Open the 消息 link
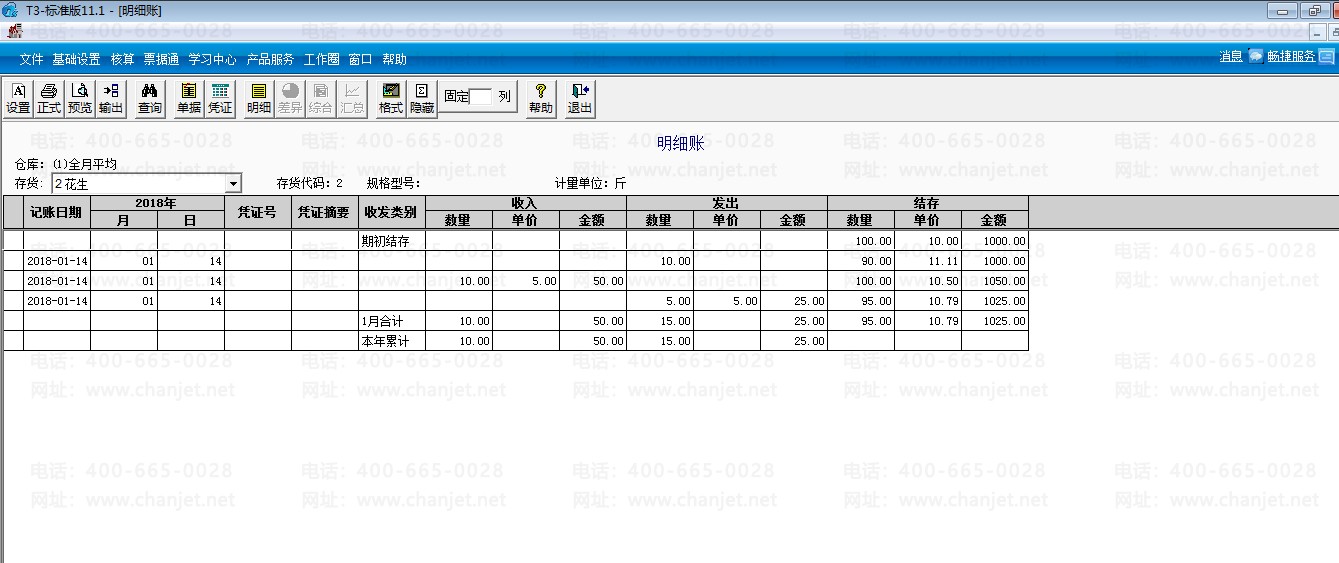 click(x=1231, y=57)
